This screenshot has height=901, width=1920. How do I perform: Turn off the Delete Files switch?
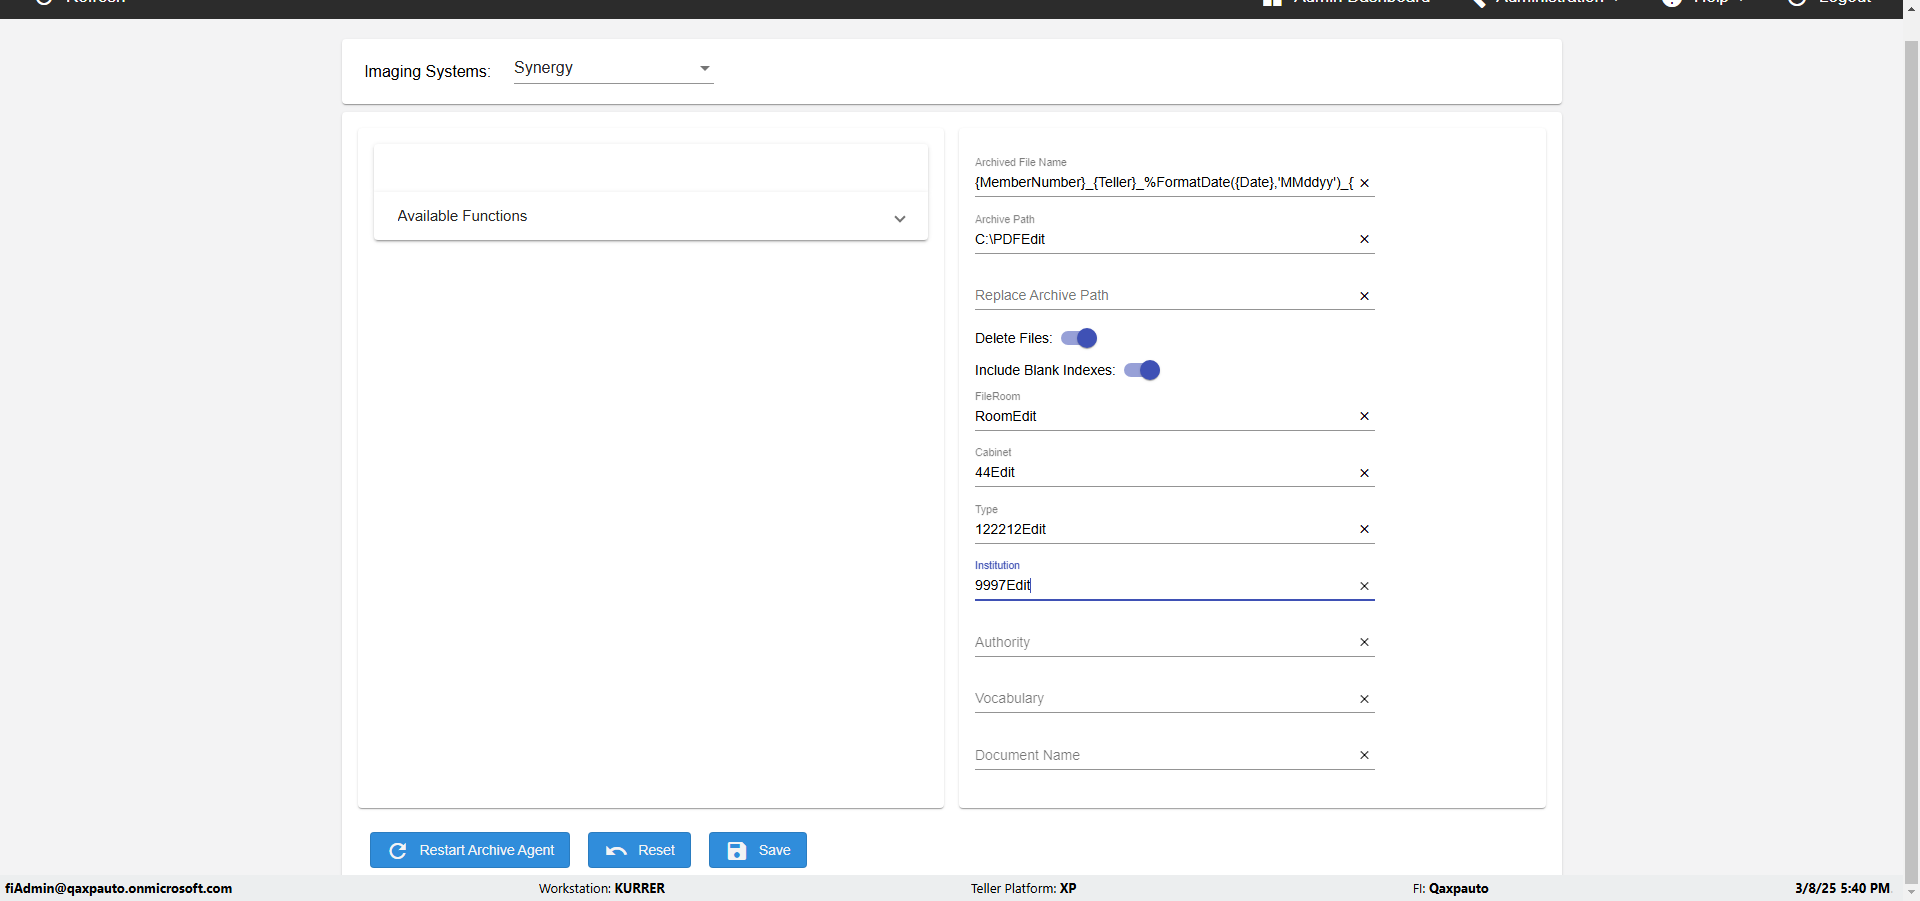1079,338
